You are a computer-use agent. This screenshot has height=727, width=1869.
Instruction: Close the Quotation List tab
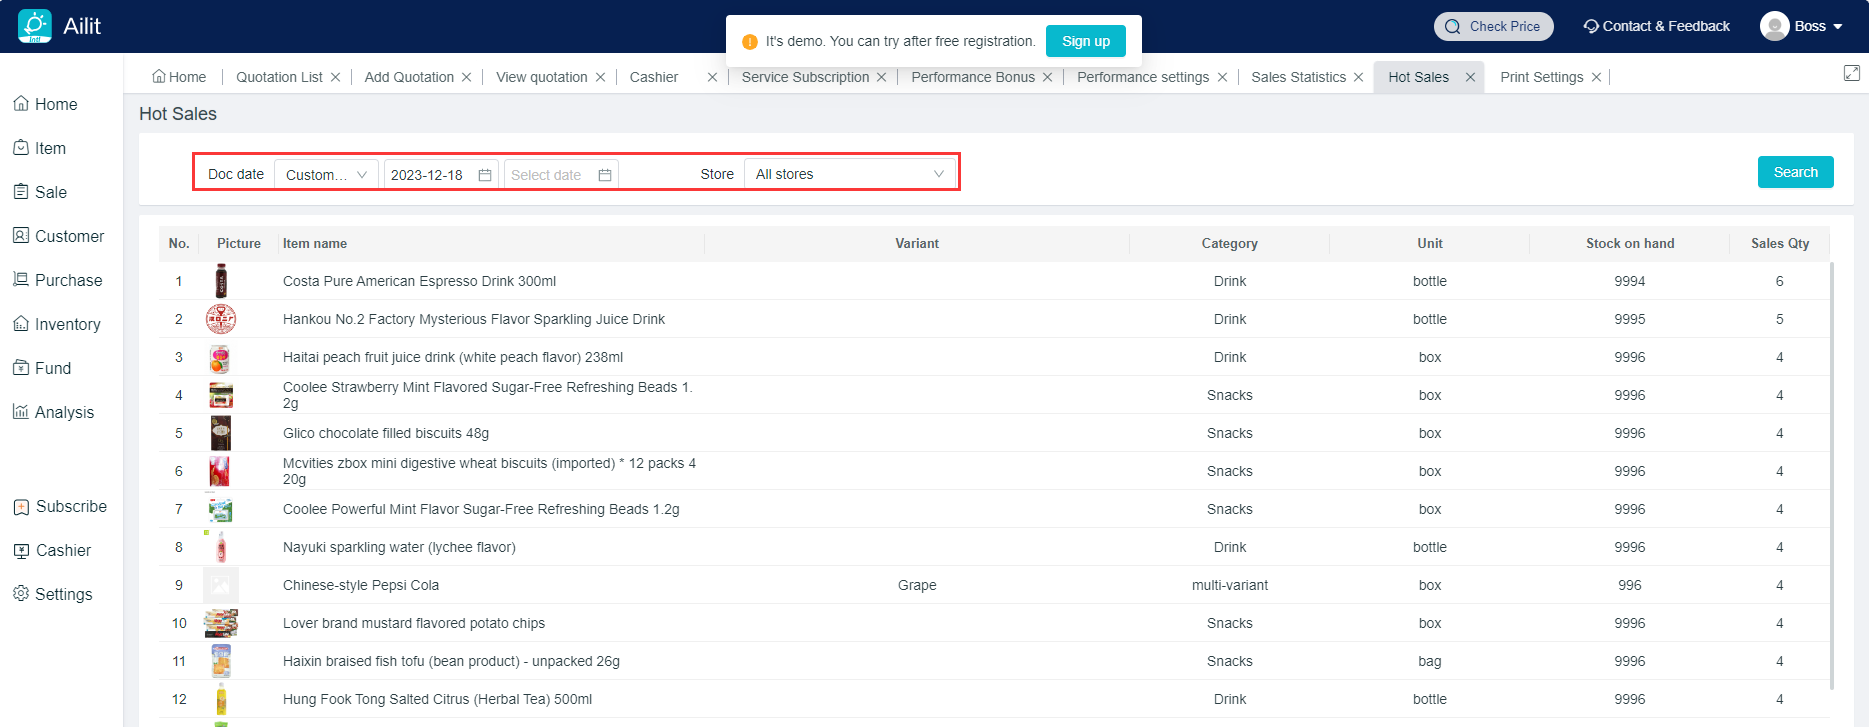tap(336, 77)
